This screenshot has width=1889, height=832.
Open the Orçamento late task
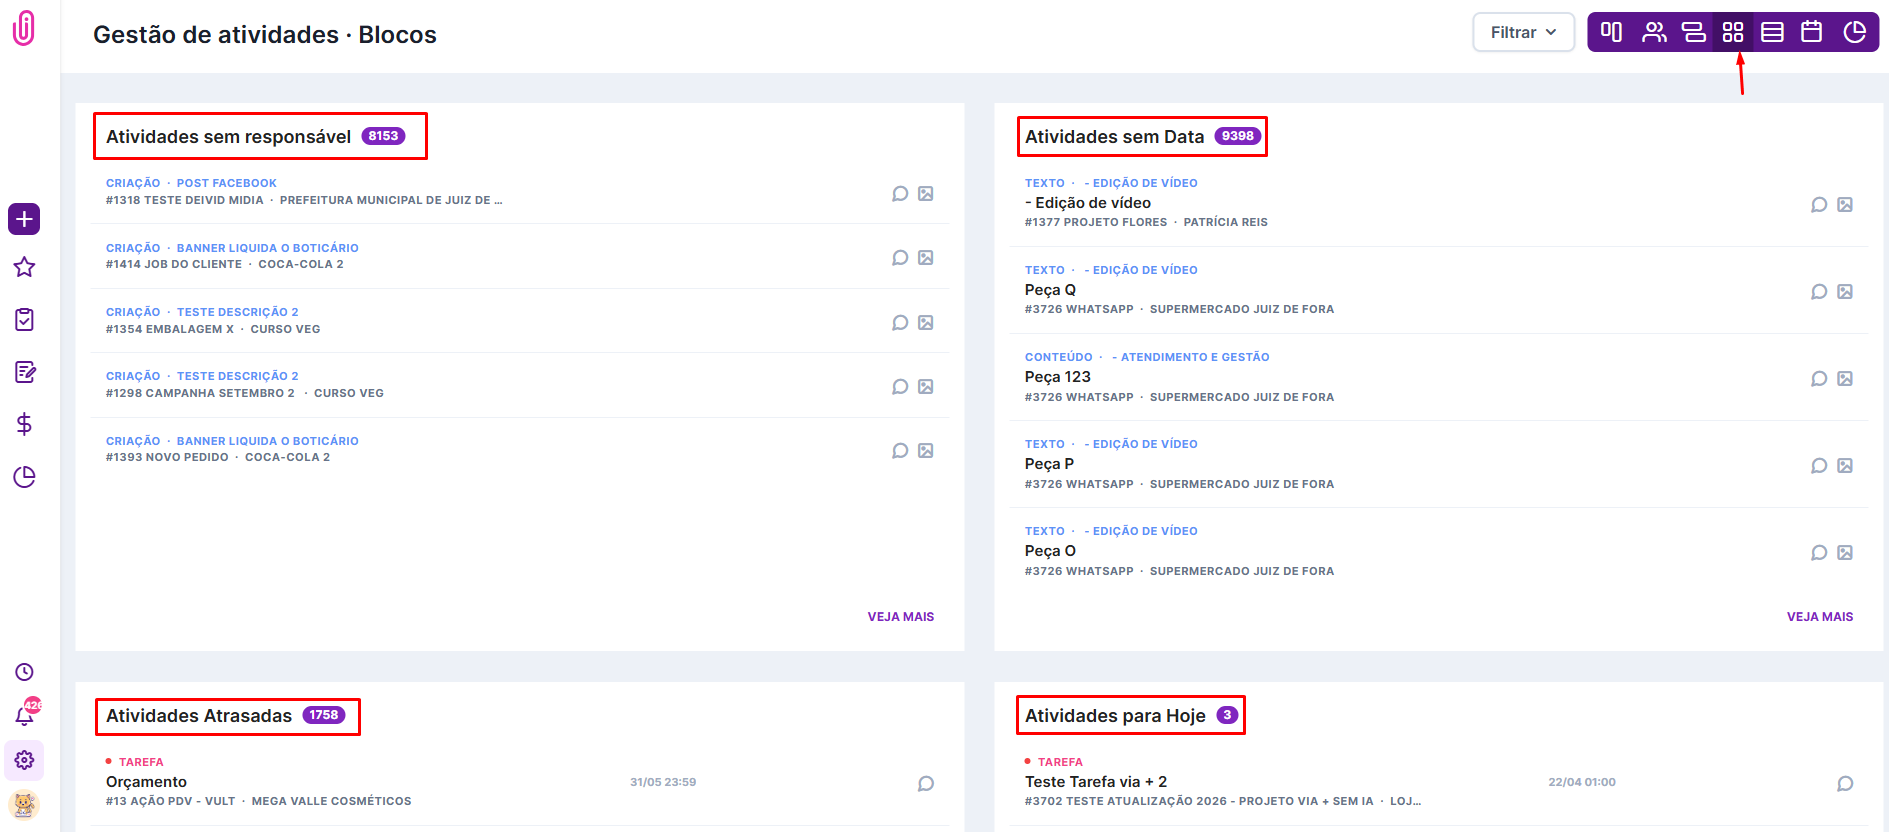pos(146,782)
